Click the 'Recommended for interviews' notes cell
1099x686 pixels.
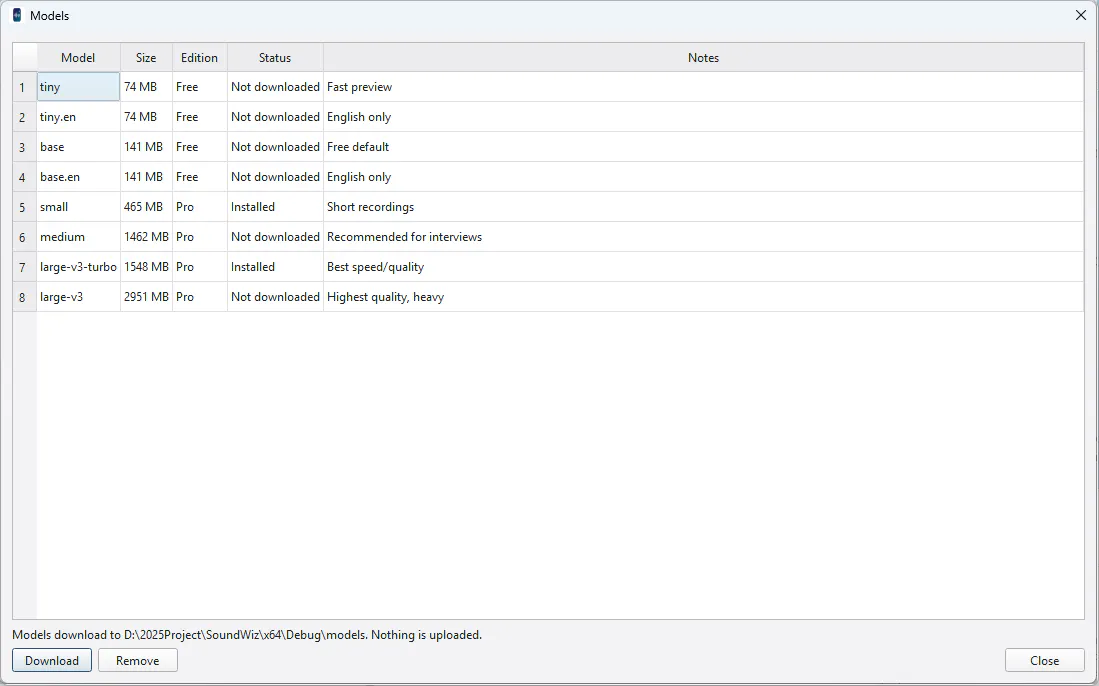704,237
